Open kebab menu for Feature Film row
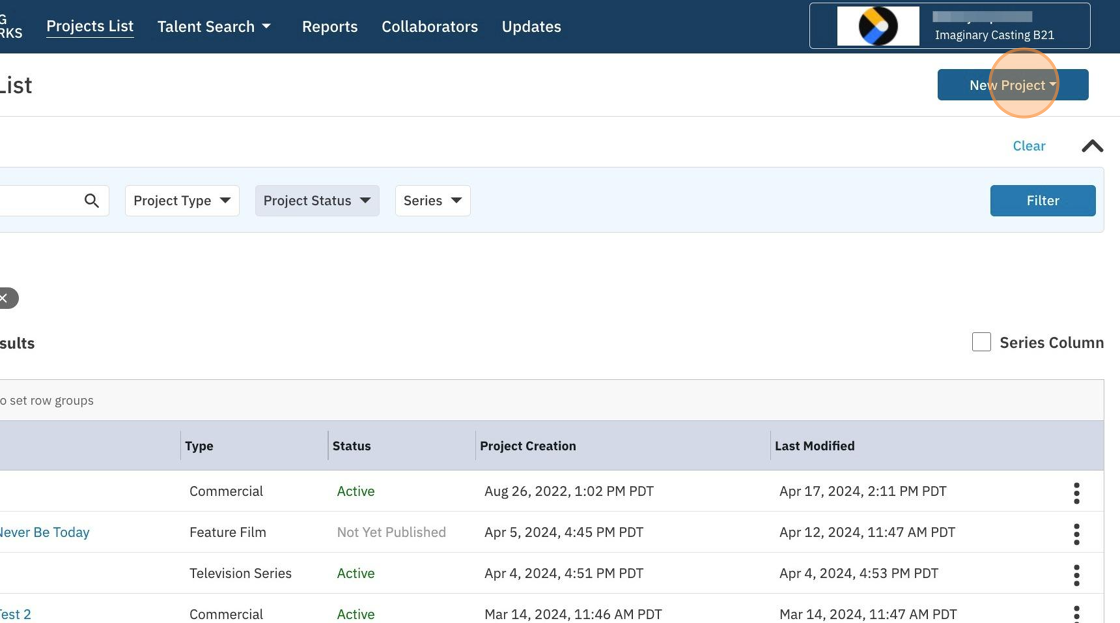The image size is (1120, 623). click(1076, 533)
